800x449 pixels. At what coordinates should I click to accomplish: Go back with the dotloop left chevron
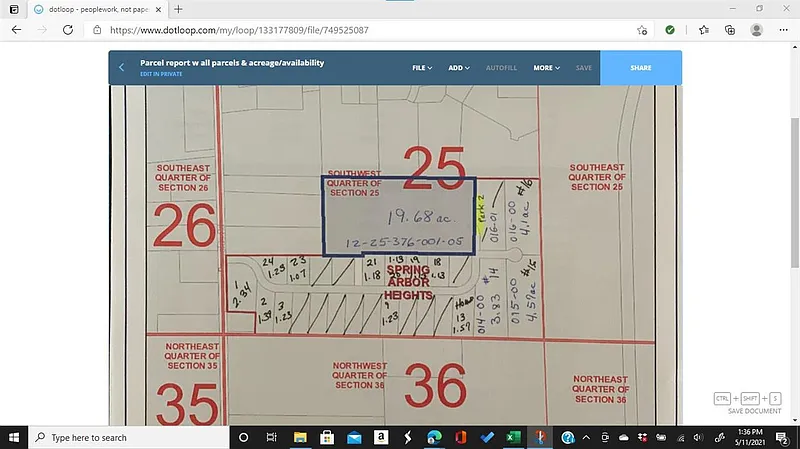(121, 67)
